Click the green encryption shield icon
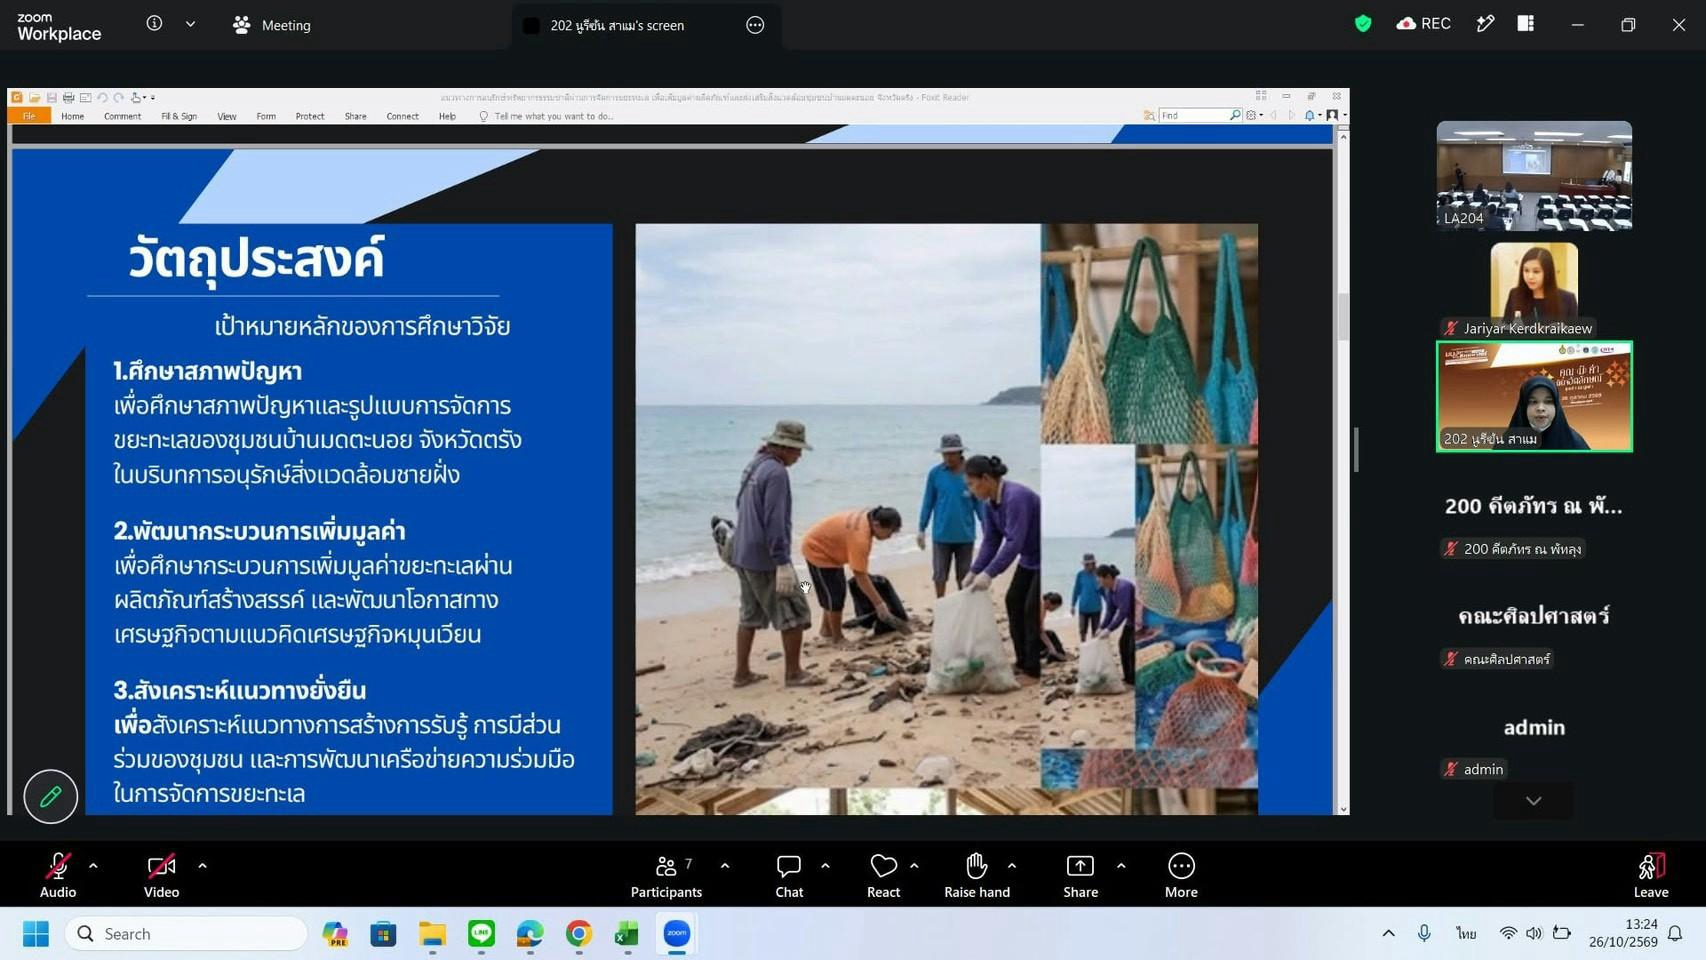 1363,24
